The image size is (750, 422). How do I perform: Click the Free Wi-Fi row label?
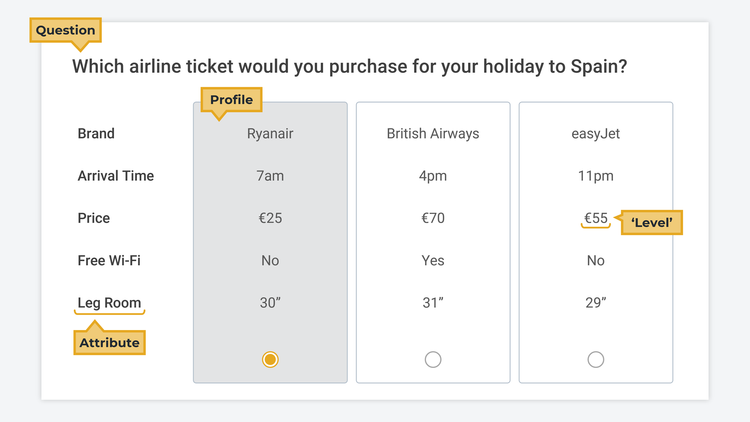pos(109,261)
